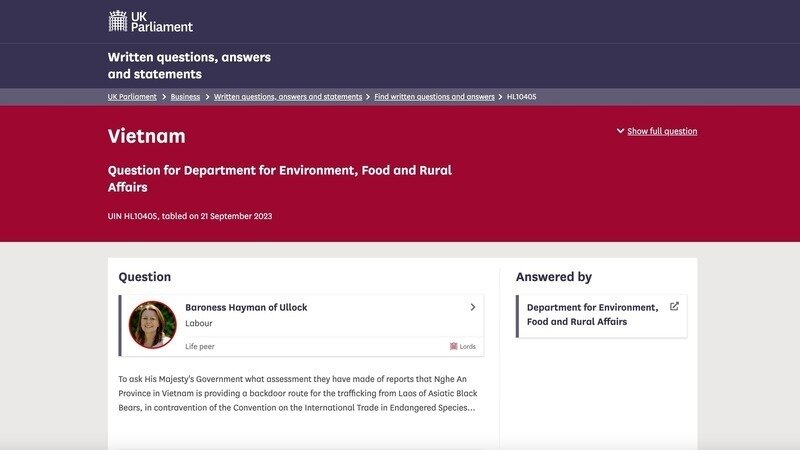Click the 'Life peer' label in member card
This screenshot has height=450, width=800.
[x=200, y=346]
